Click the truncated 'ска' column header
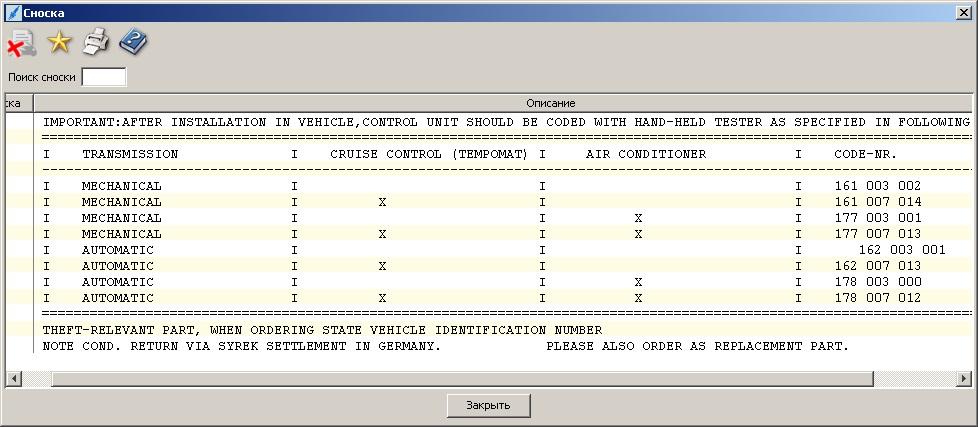Screen dimensions: 978x427 pyautogui.click(x=16, y=103)
